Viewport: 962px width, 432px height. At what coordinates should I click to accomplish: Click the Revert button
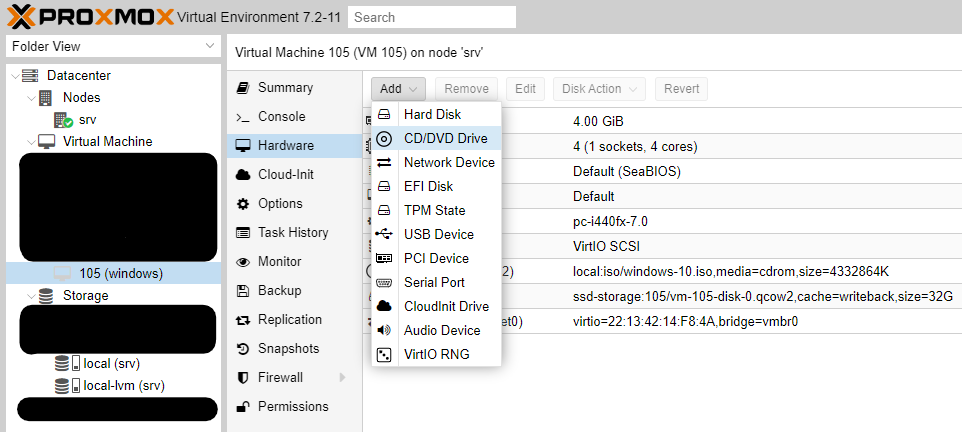[x=681, y=89]
